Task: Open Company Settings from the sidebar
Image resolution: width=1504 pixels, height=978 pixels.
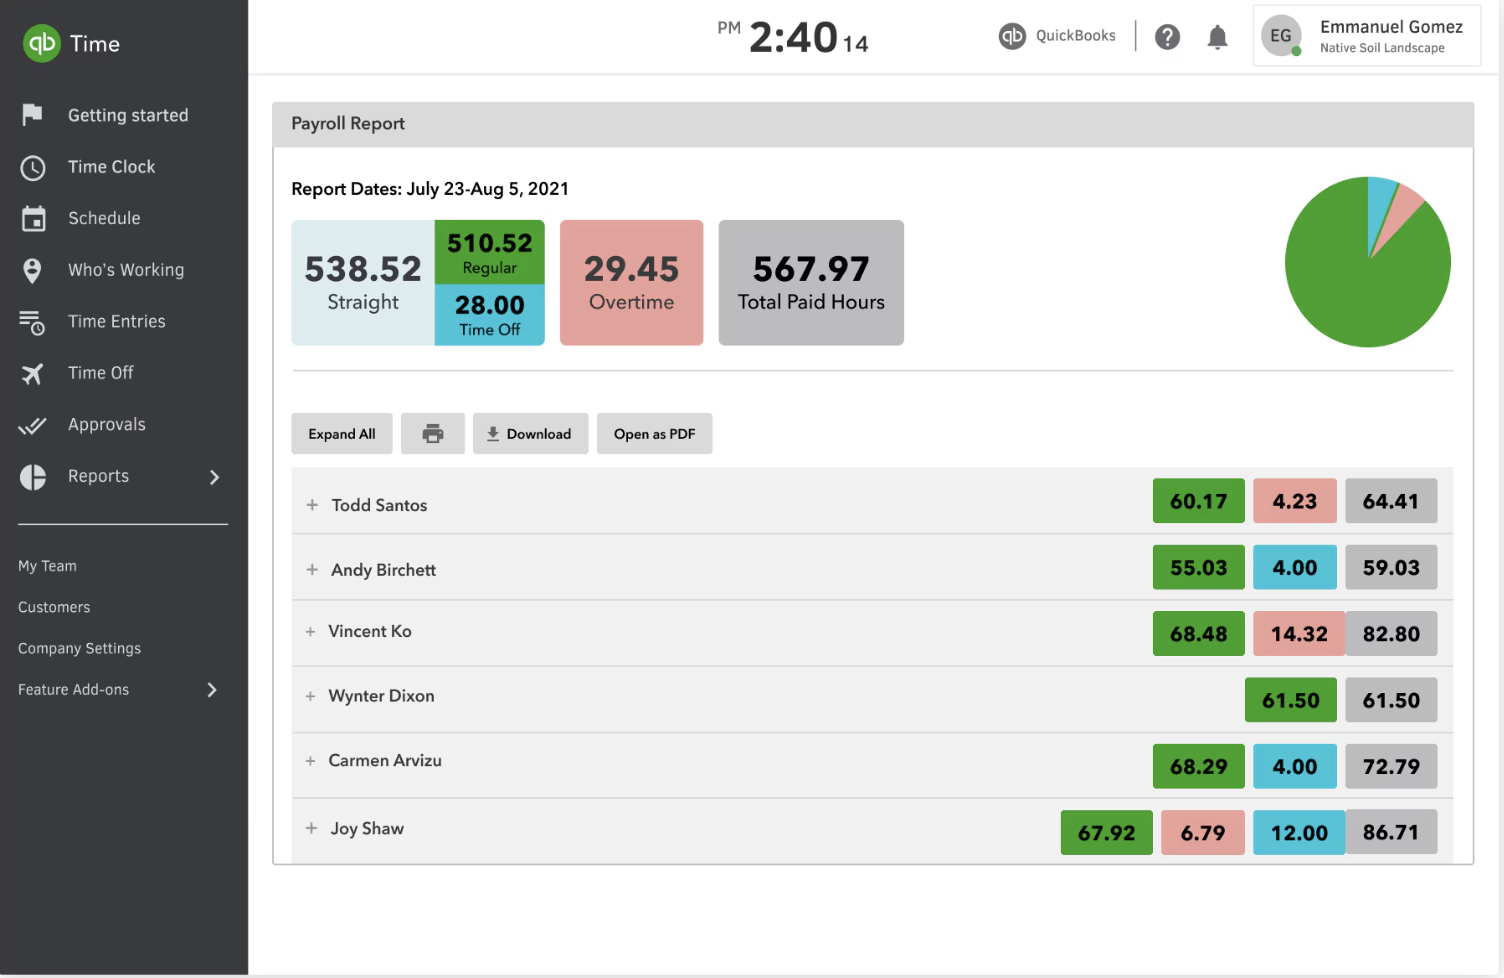Action: [79, 648]
